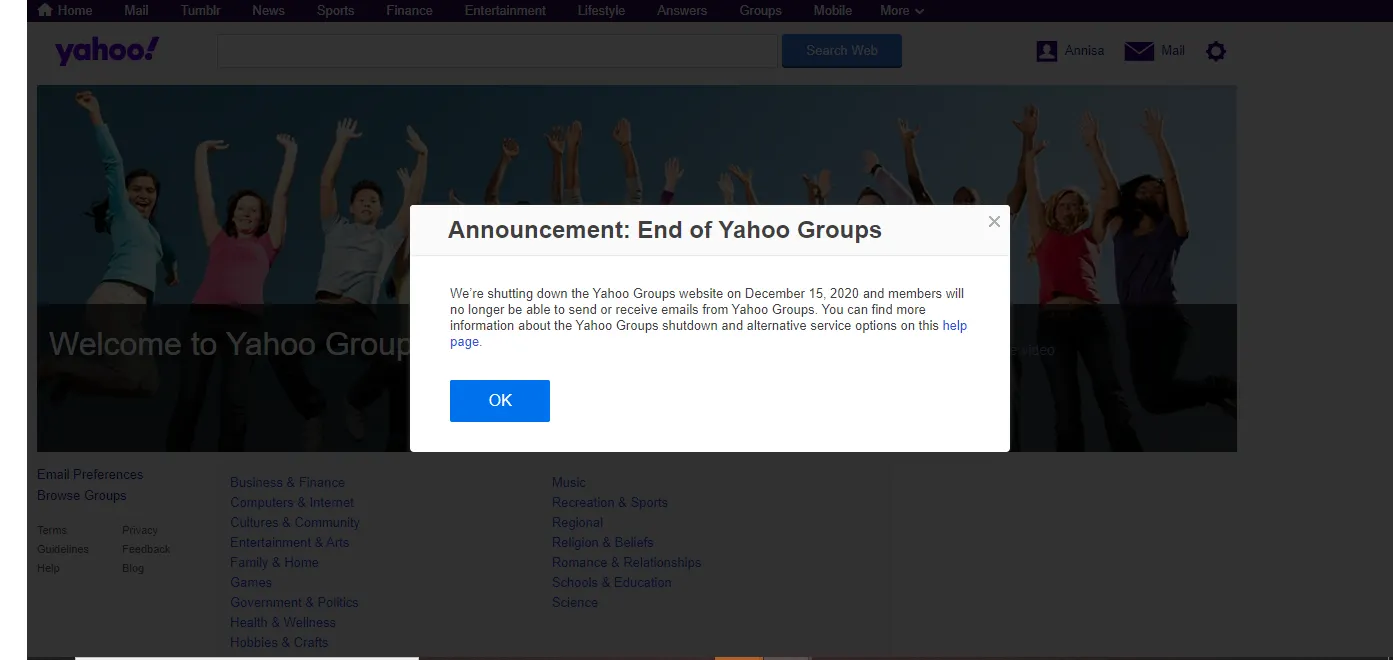
Task: Open the Privacy footer link
Action: pos(140,530)
